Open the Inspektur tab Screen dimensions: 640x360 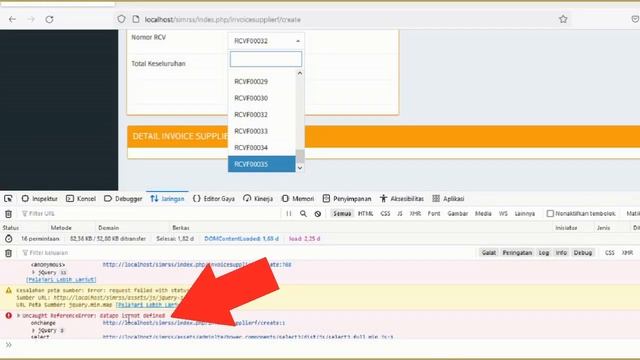[40, 199]
